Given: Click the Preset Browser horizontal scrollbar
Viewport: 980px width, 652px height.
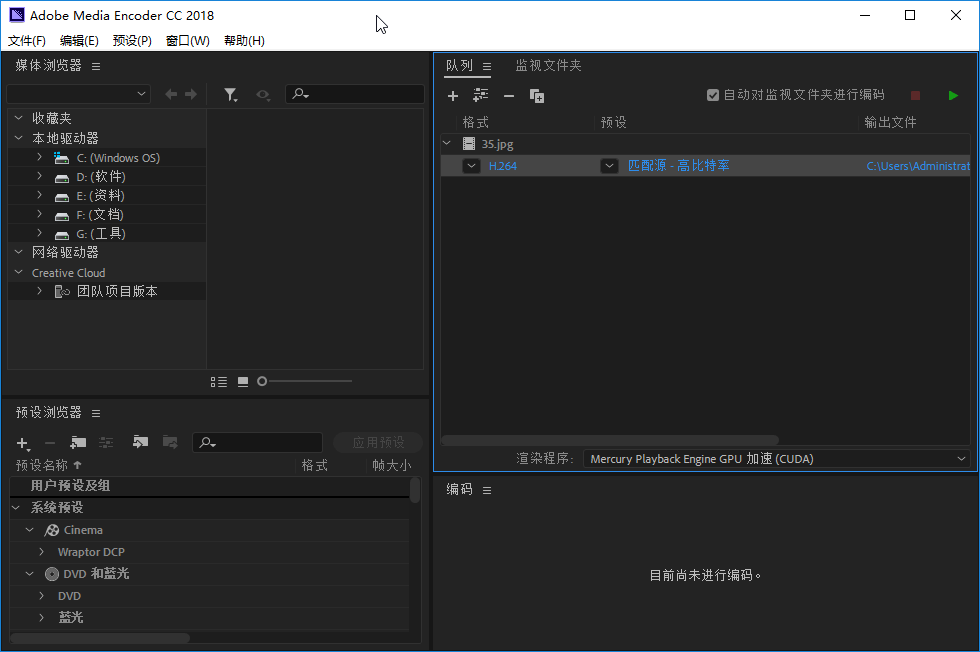Looking at the screenshot, I should point(100,638).
